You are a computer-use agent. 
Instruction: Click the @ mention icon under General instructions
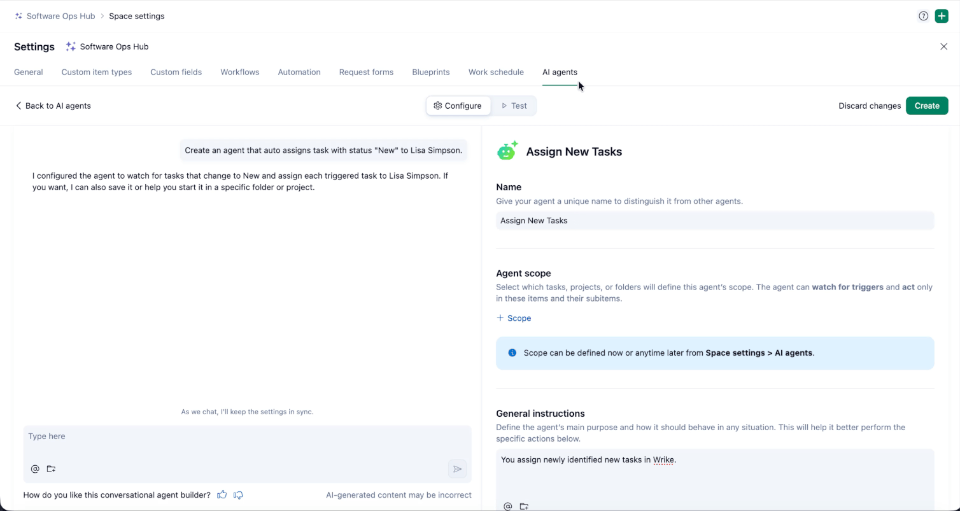(508, 506)
